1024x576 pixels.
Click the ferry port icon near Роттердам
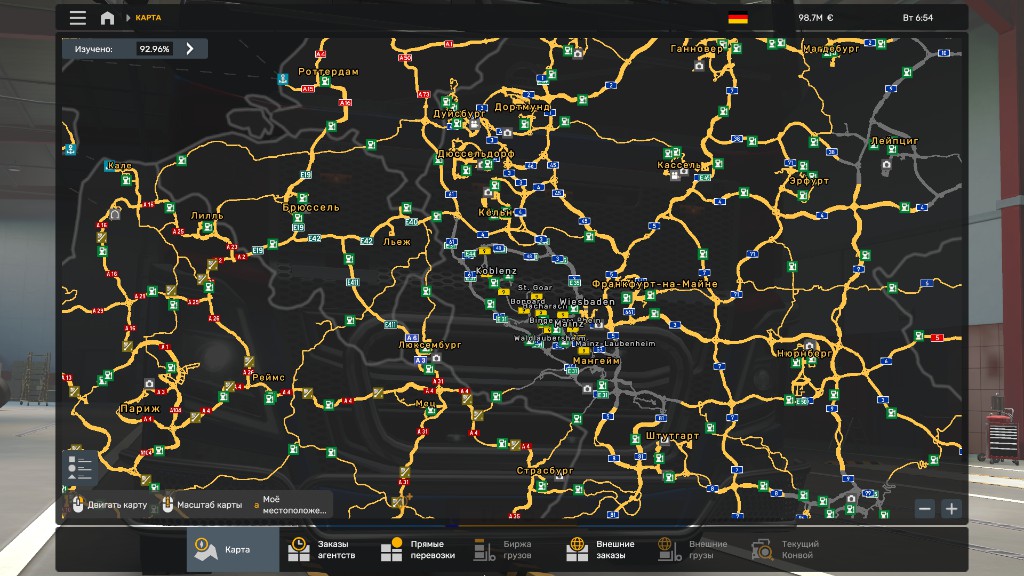pos(283,79)
